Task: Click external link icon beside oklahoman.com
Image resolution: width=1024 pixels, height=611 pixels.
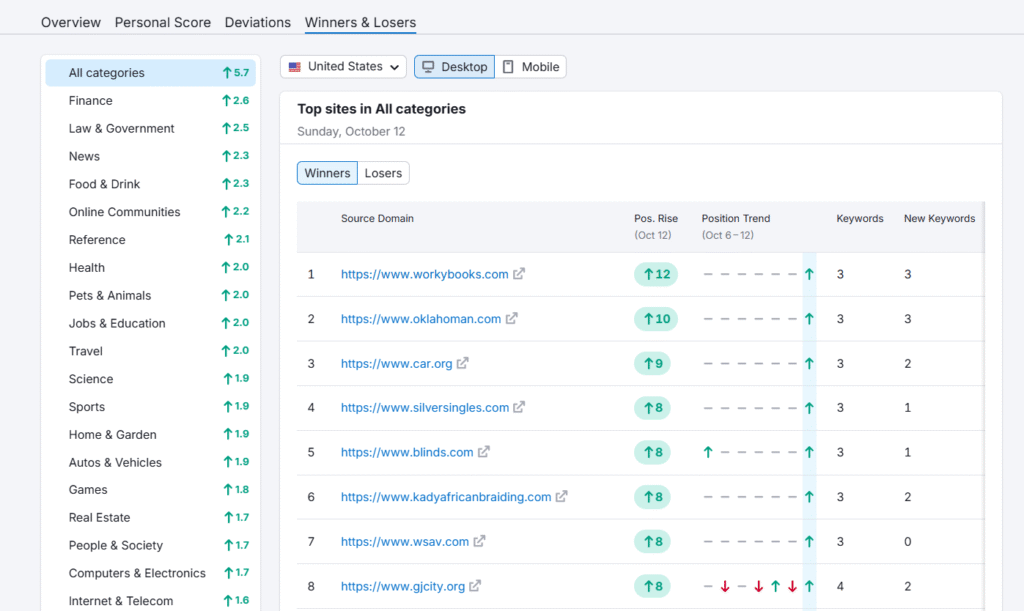Action: click(x=511, y=319)
